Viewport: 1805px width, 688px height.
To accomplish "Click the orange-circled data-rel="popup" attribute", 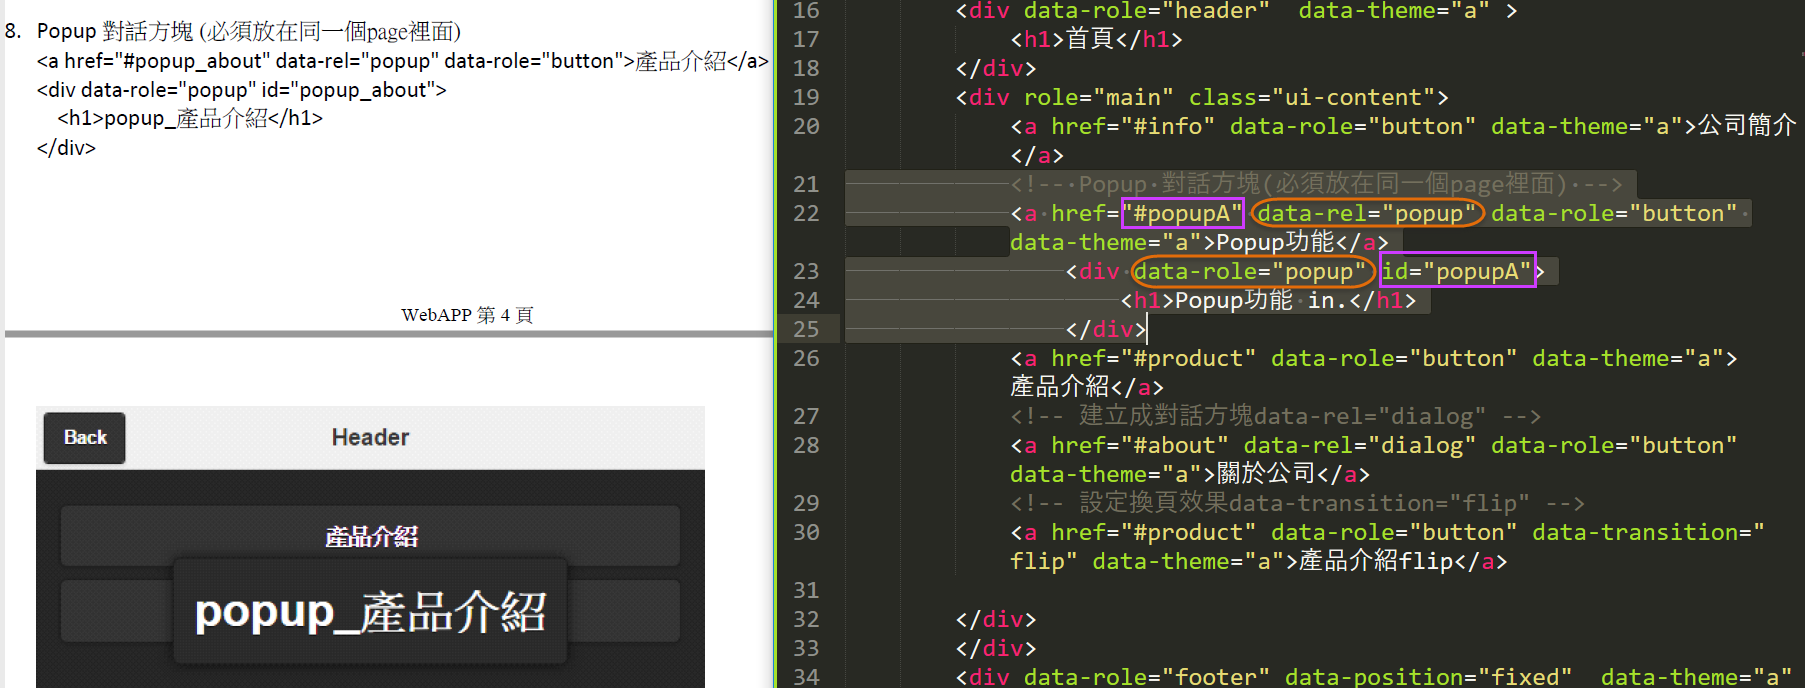I will pyautogui.click(x=1367, y=214).
